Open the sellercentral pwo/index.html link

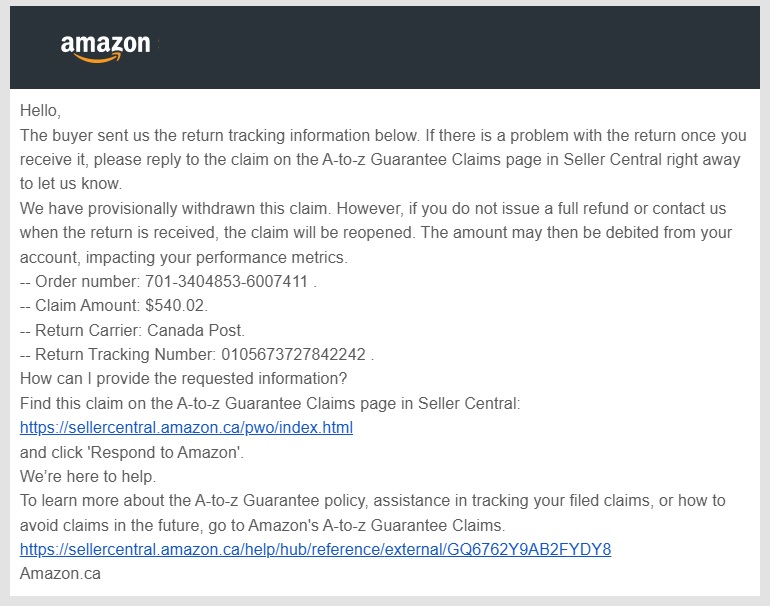(186, 427)
